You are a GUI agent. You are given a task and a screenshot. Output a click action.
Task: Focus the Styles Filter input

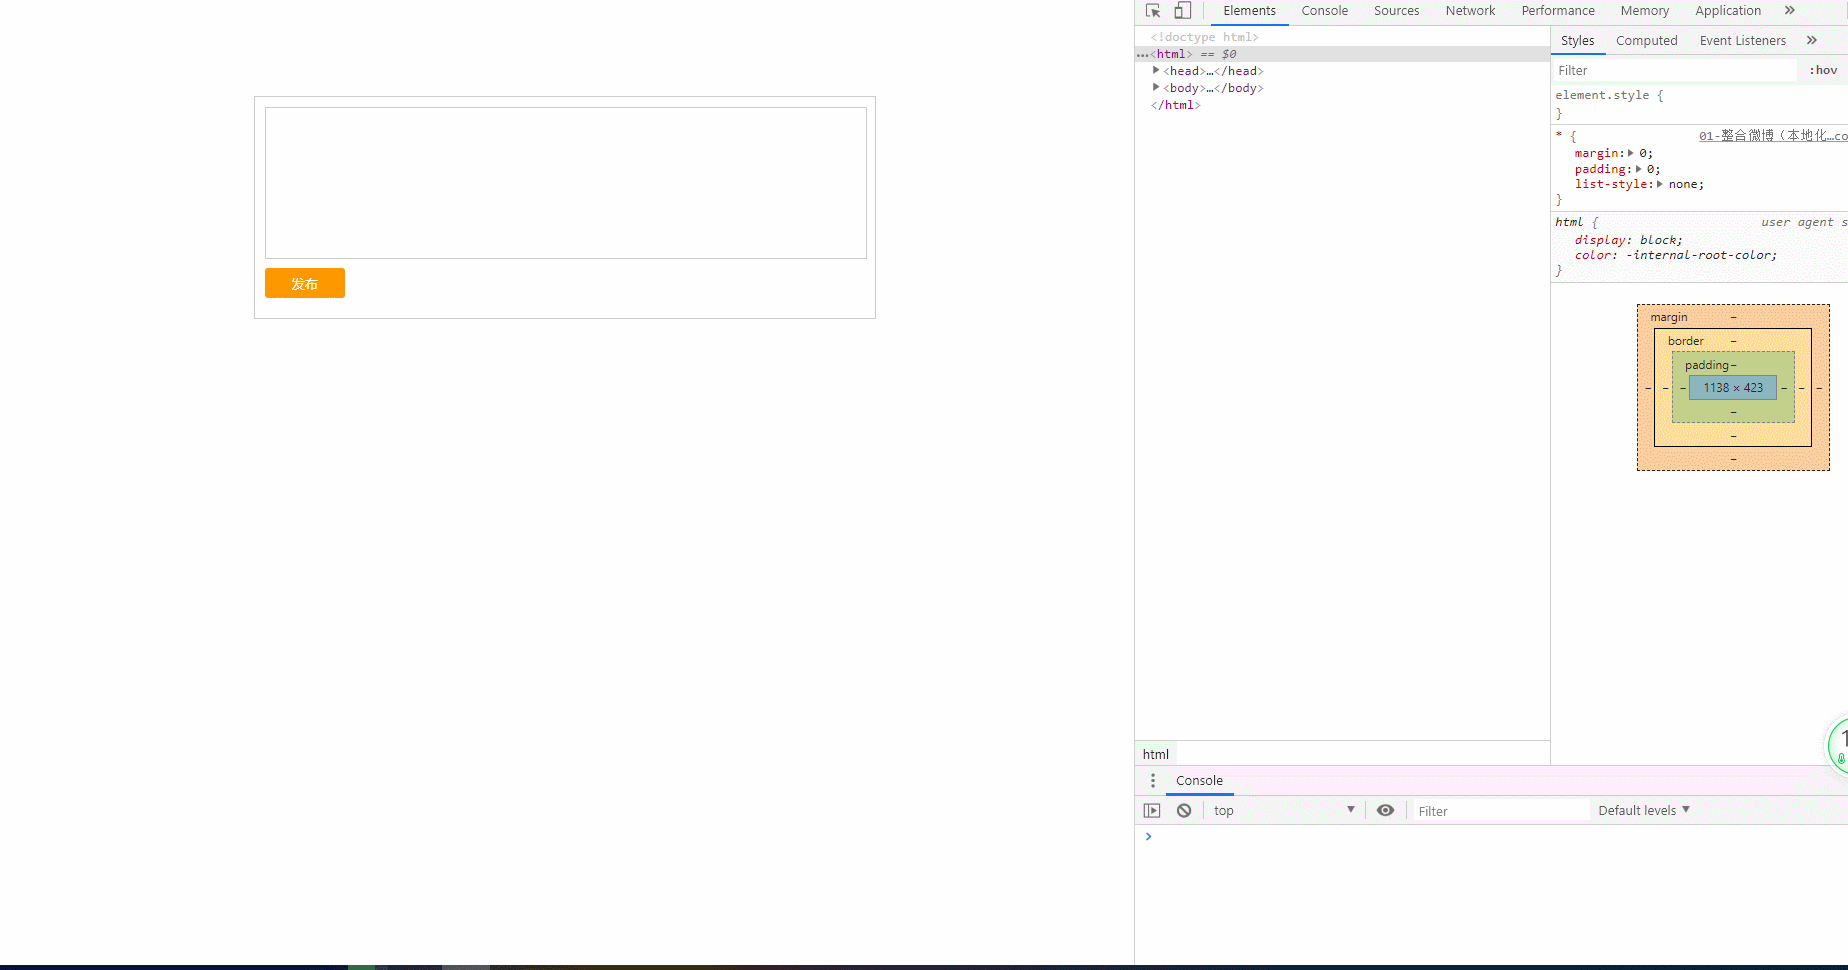coord(1675,70)
